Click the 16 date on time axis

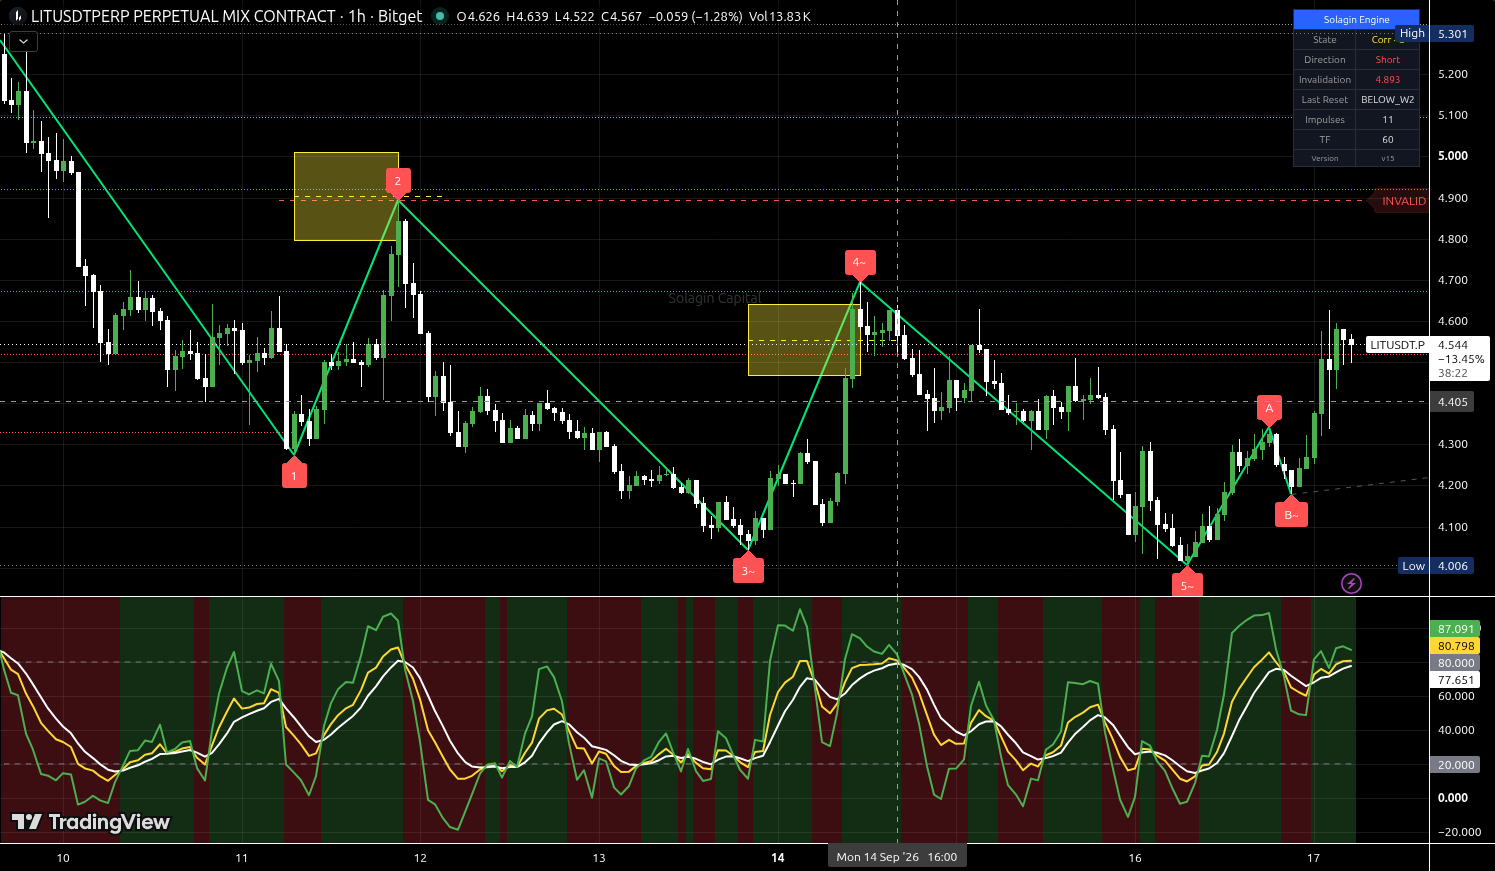tap(1135, 858)
